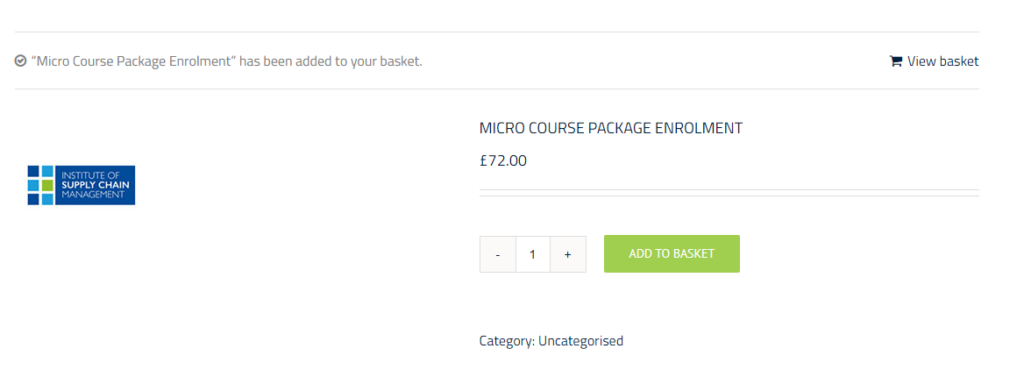Screen dimensions: 1024x384
Task: Click the green Add to Basket button
Action: click(671, 253)
